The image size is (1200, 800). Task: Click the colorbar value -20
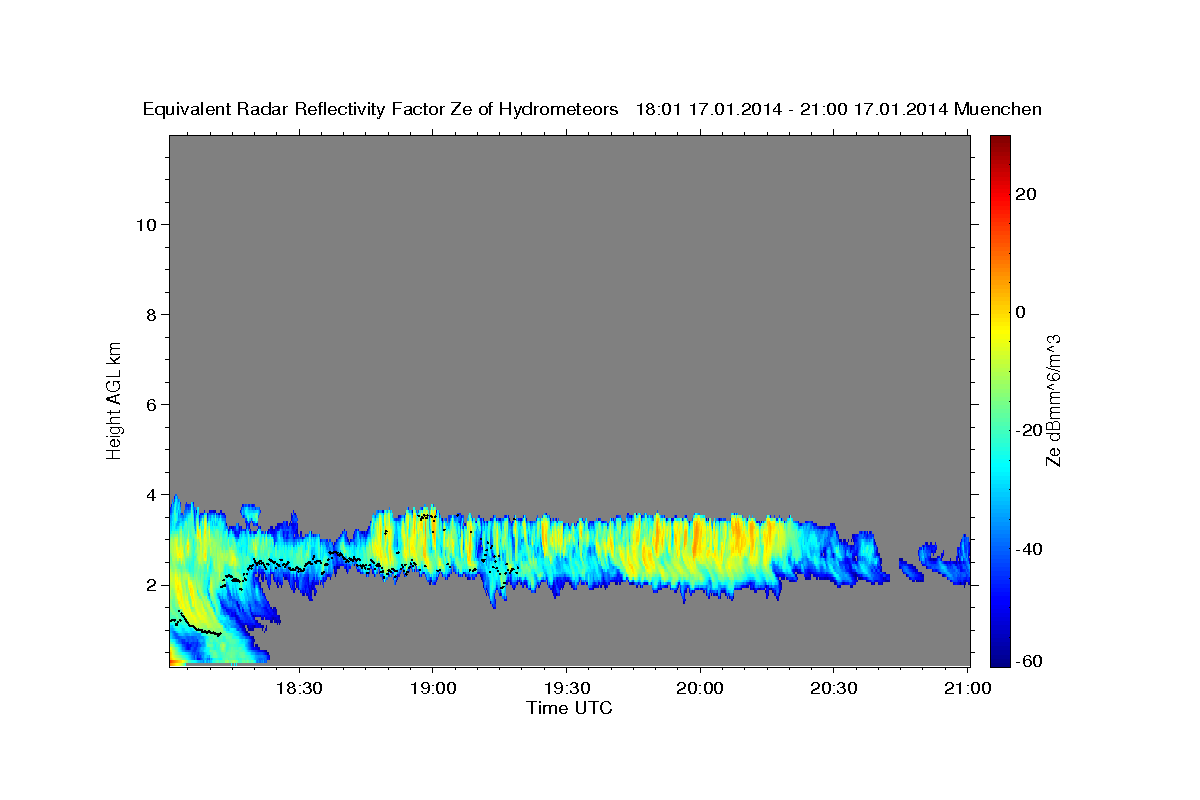[x=1029, y=430]
